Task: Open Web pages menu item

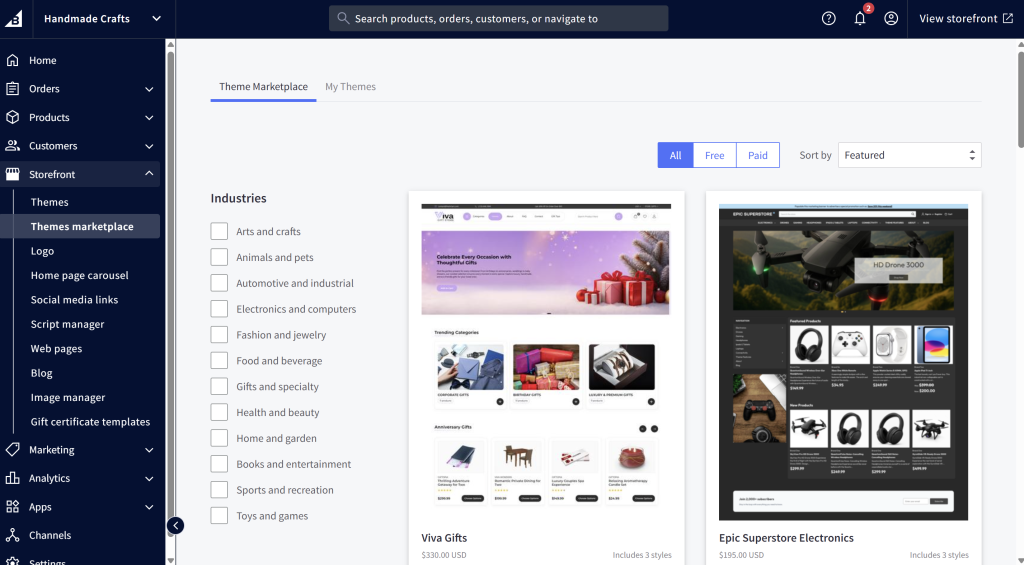Action: click(x=56, y=348)
